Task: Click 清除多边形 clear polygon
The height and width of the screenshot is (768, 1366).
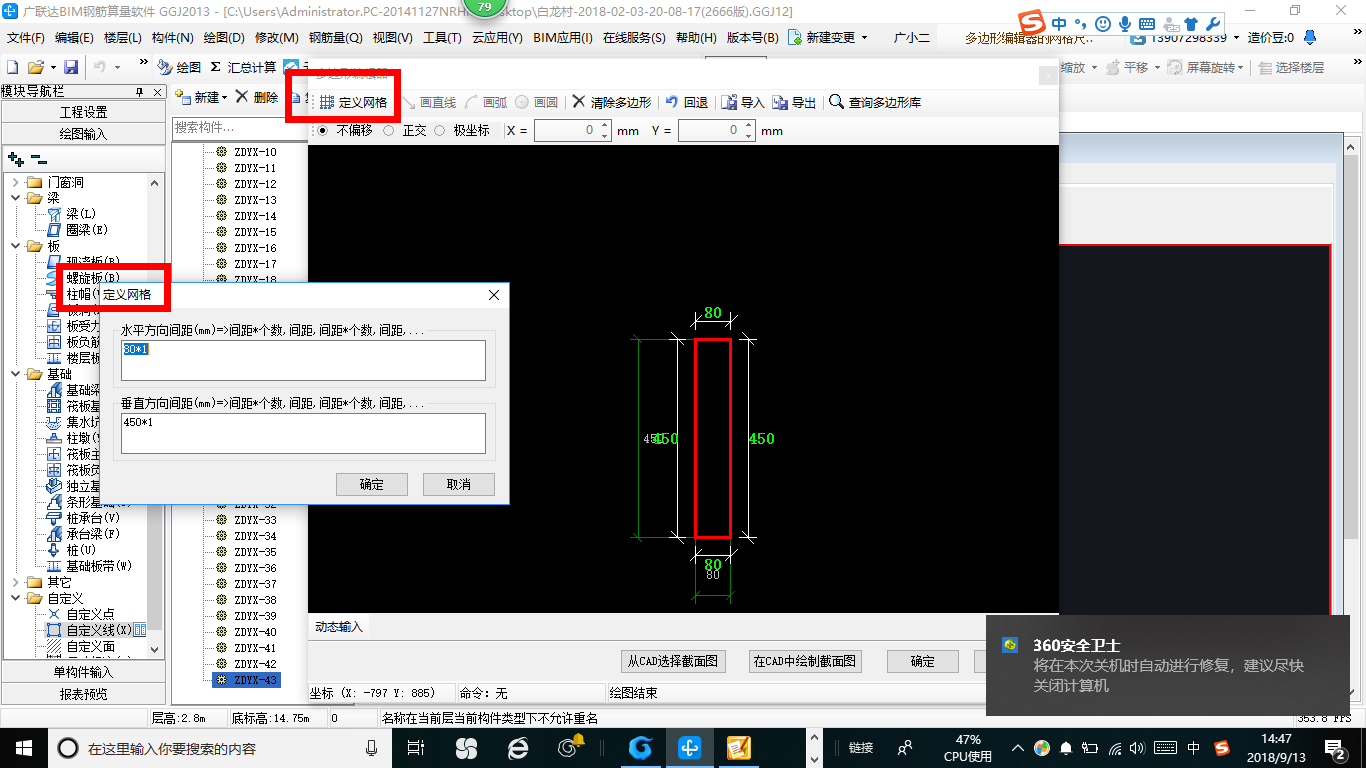Action: 612,102
